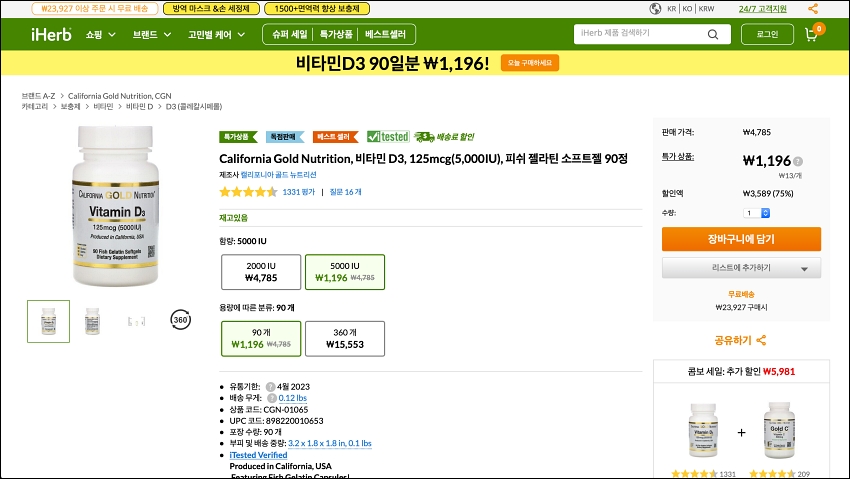This screenshot has width=850, height=479.
Task: Click the search magnifier icon
Action: [713, 34]
